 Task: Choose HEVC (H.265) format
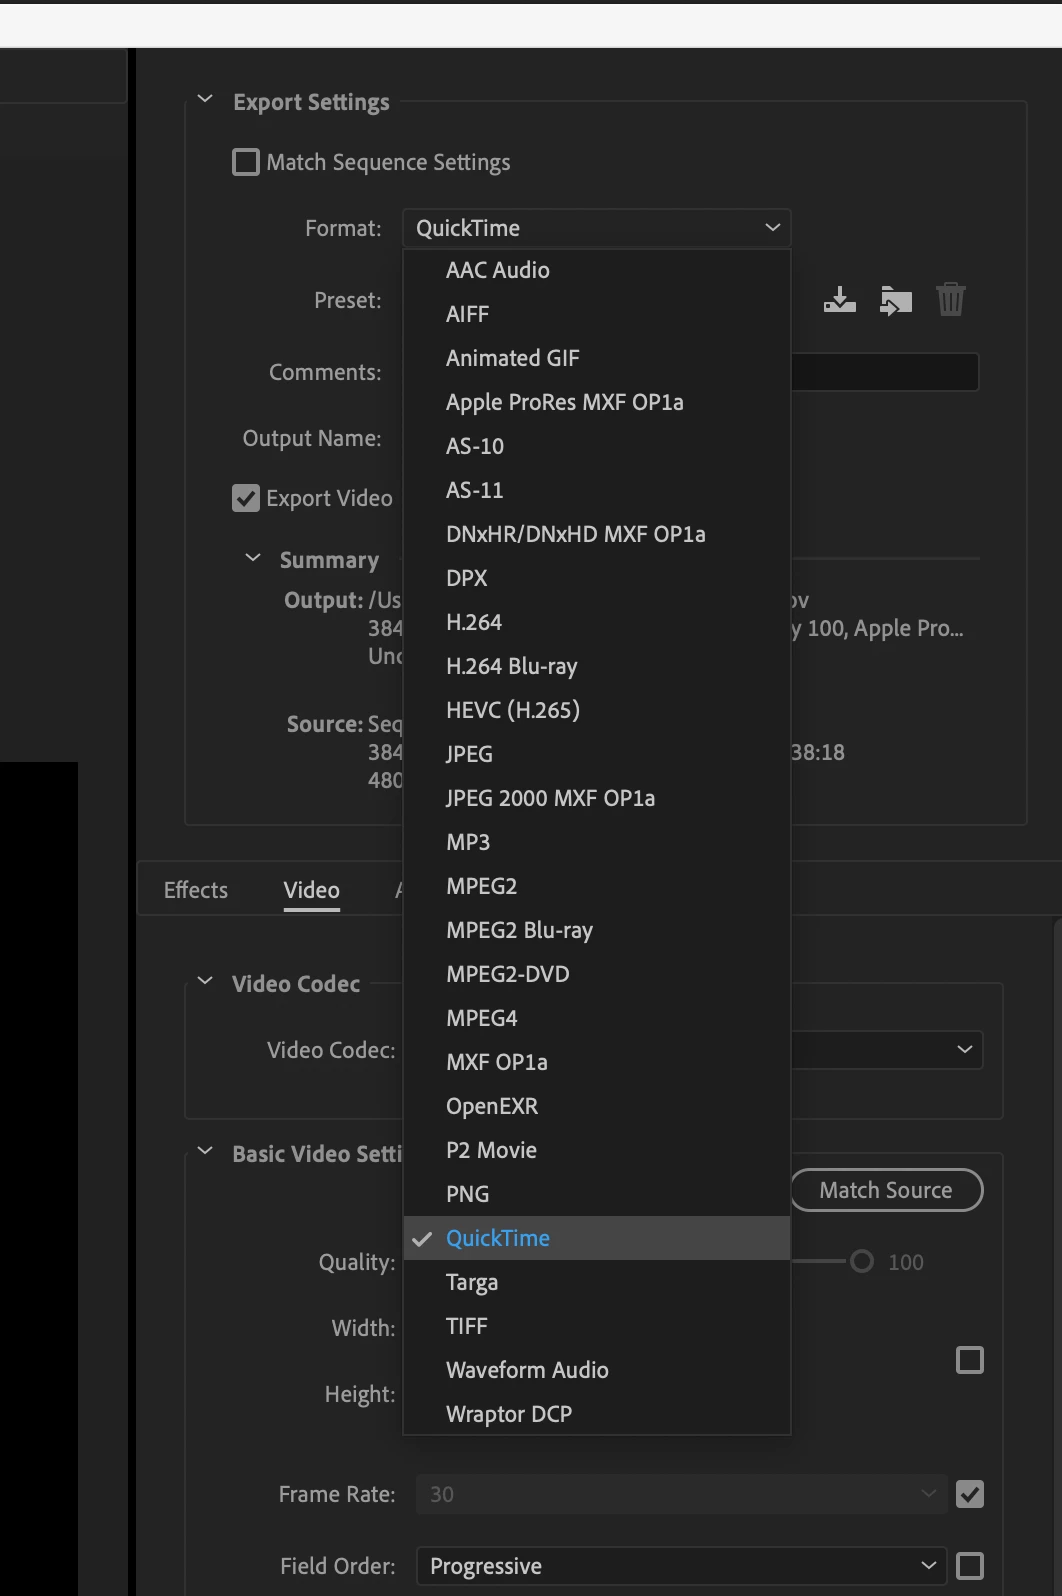597,710
